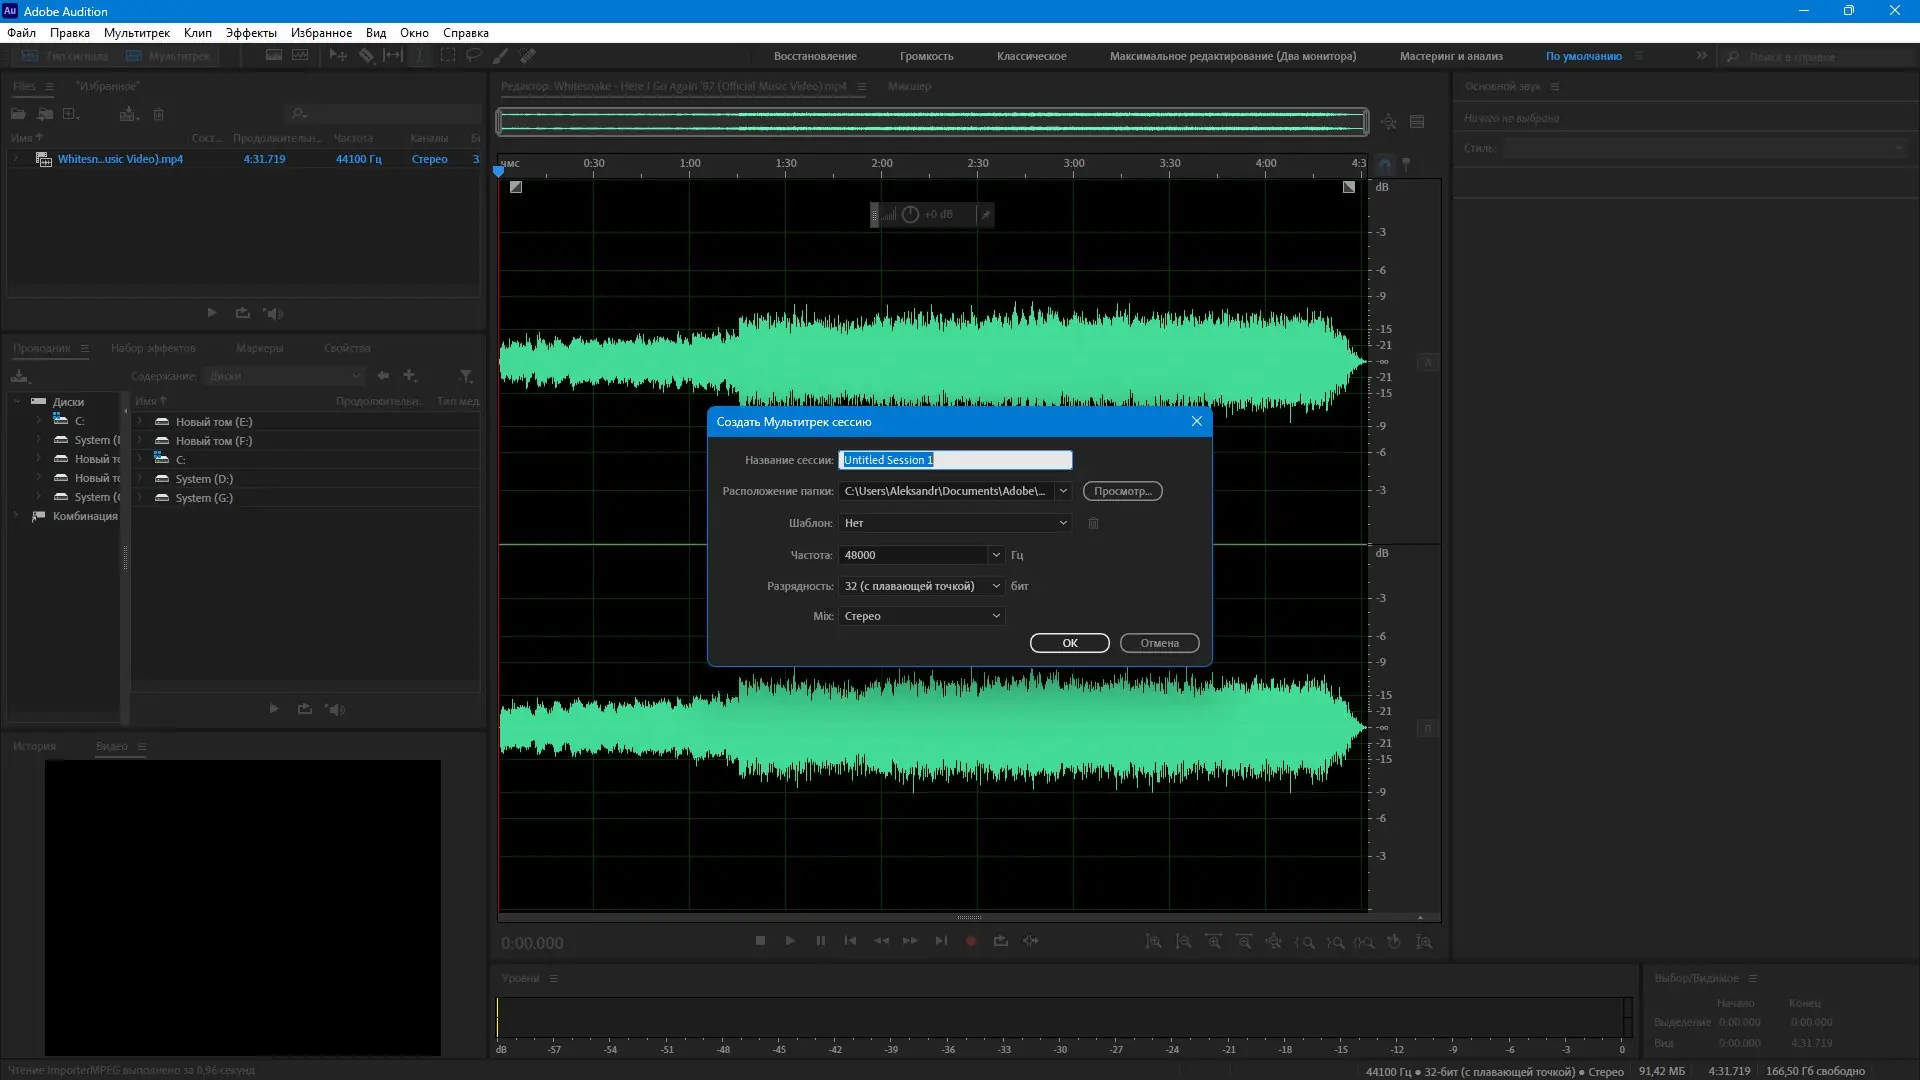
Task: Toggle the Loop Playback icon
Action: click(1000, 941)
